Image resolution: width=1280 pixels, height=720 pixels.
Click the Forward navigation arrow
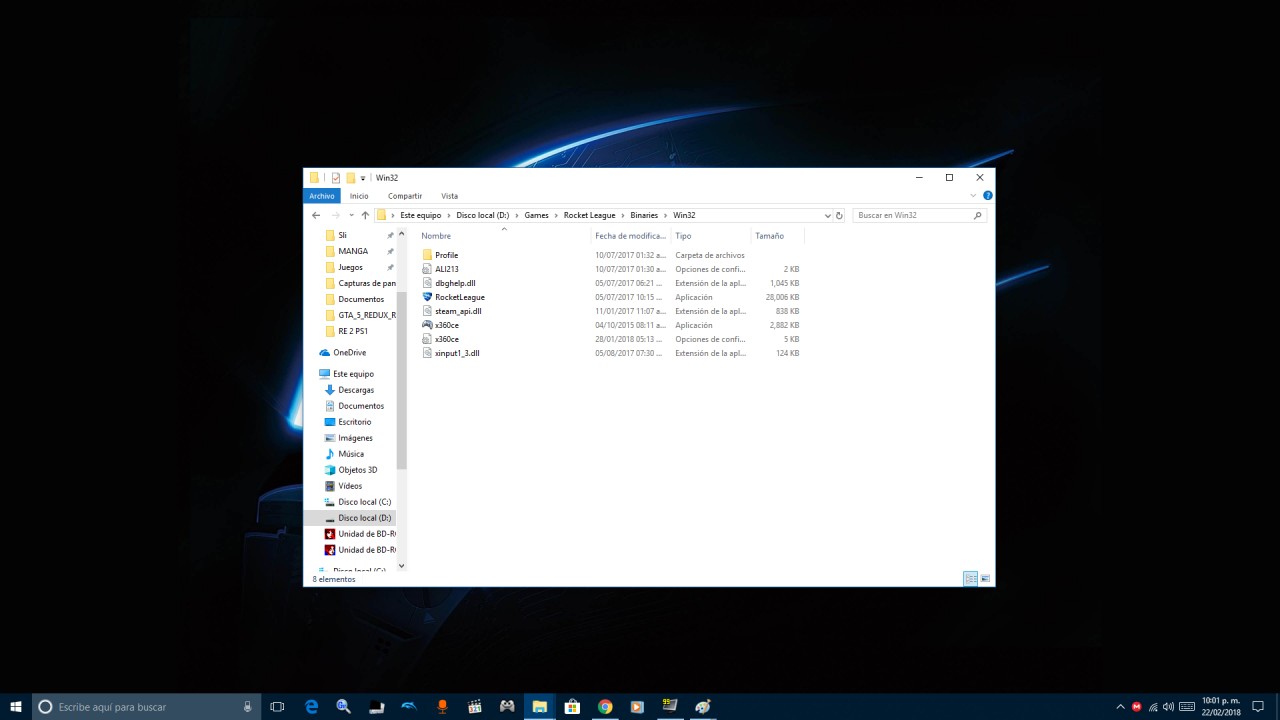click(x=336, y=215)
